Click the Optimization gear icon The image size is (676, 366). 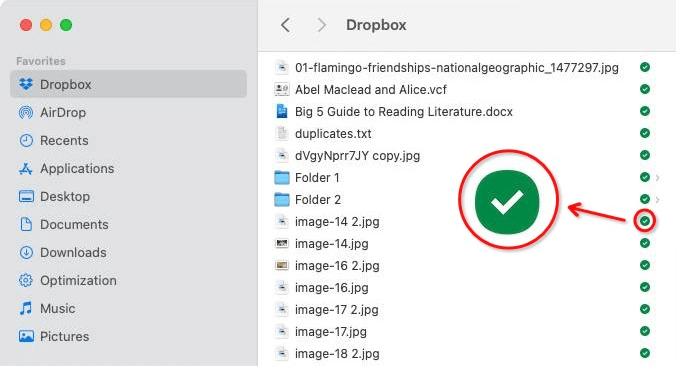point(26,281)
